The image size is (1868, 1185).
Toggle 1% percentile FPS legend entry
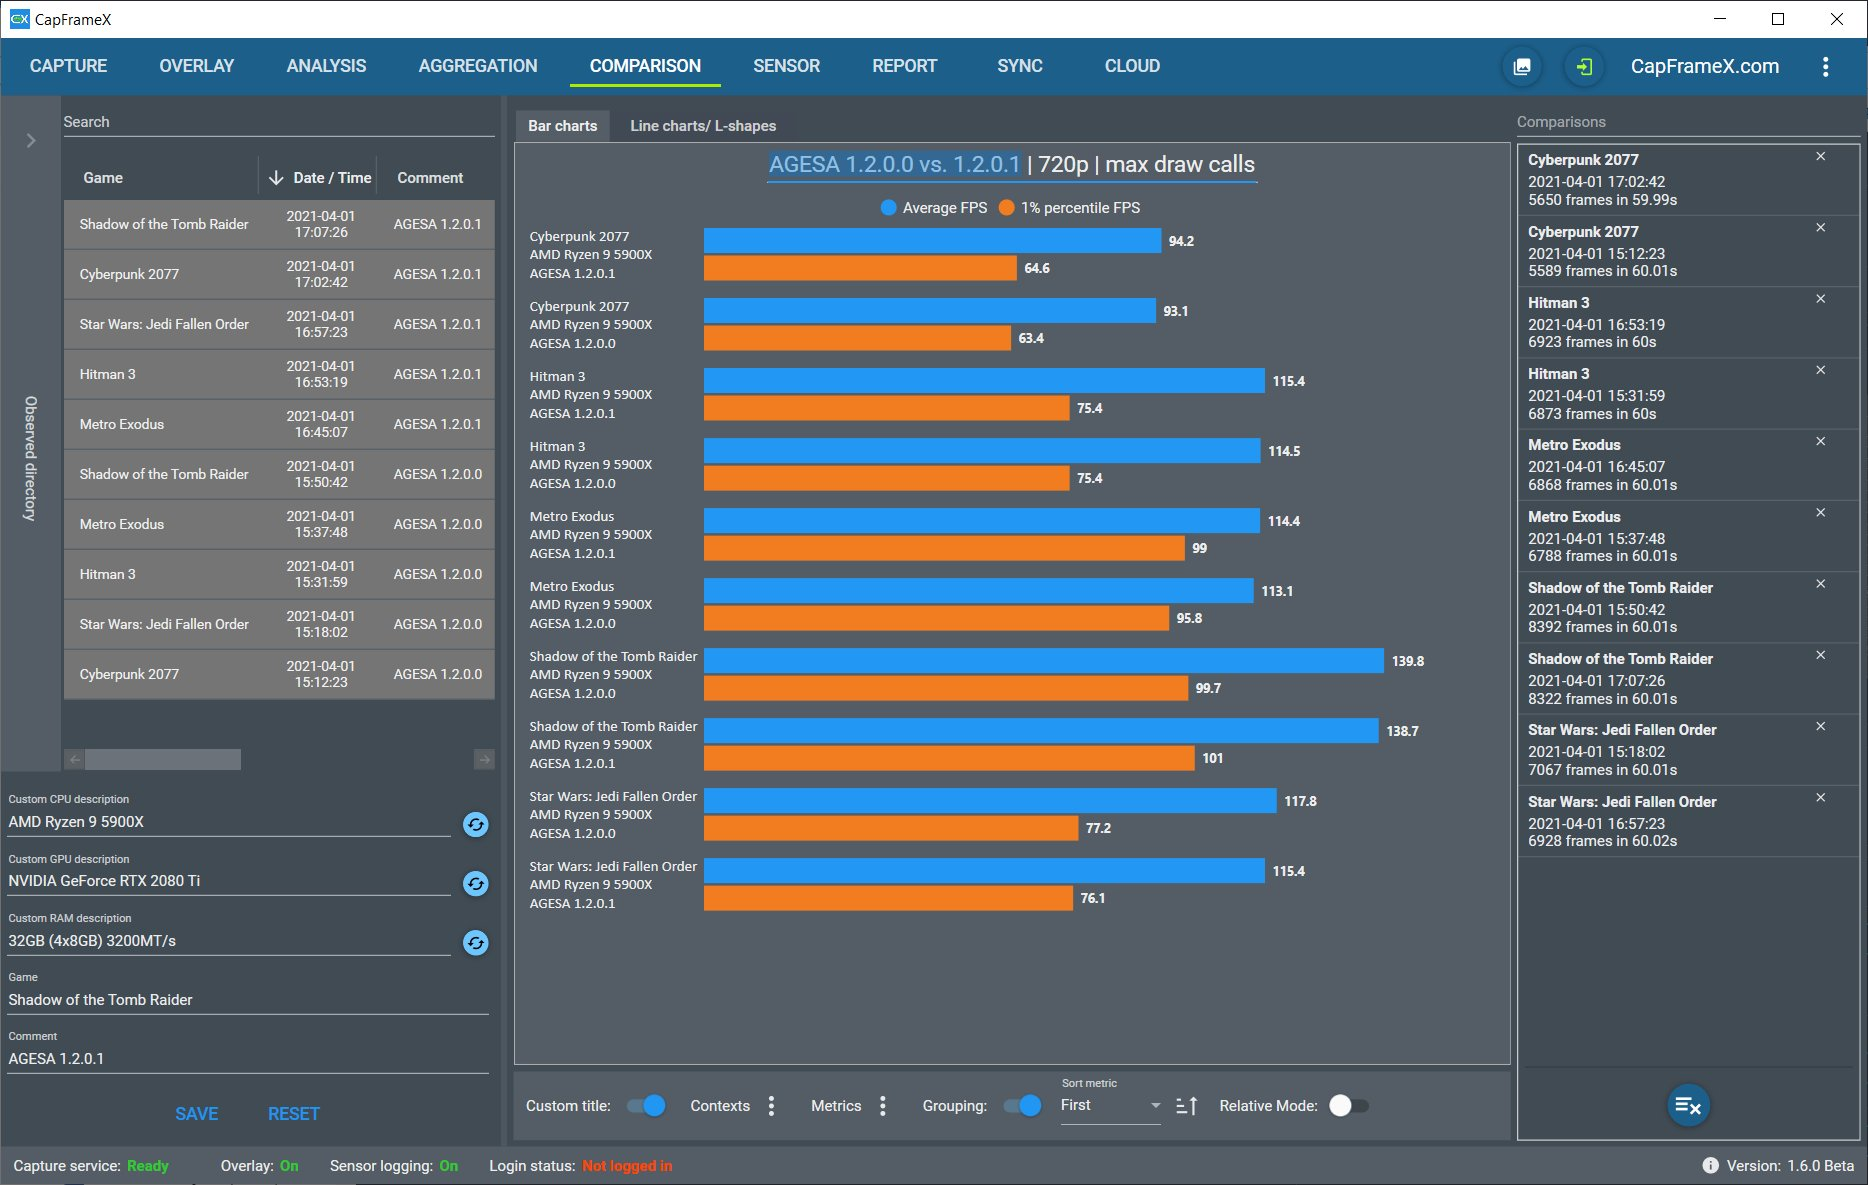(1069, 208)
